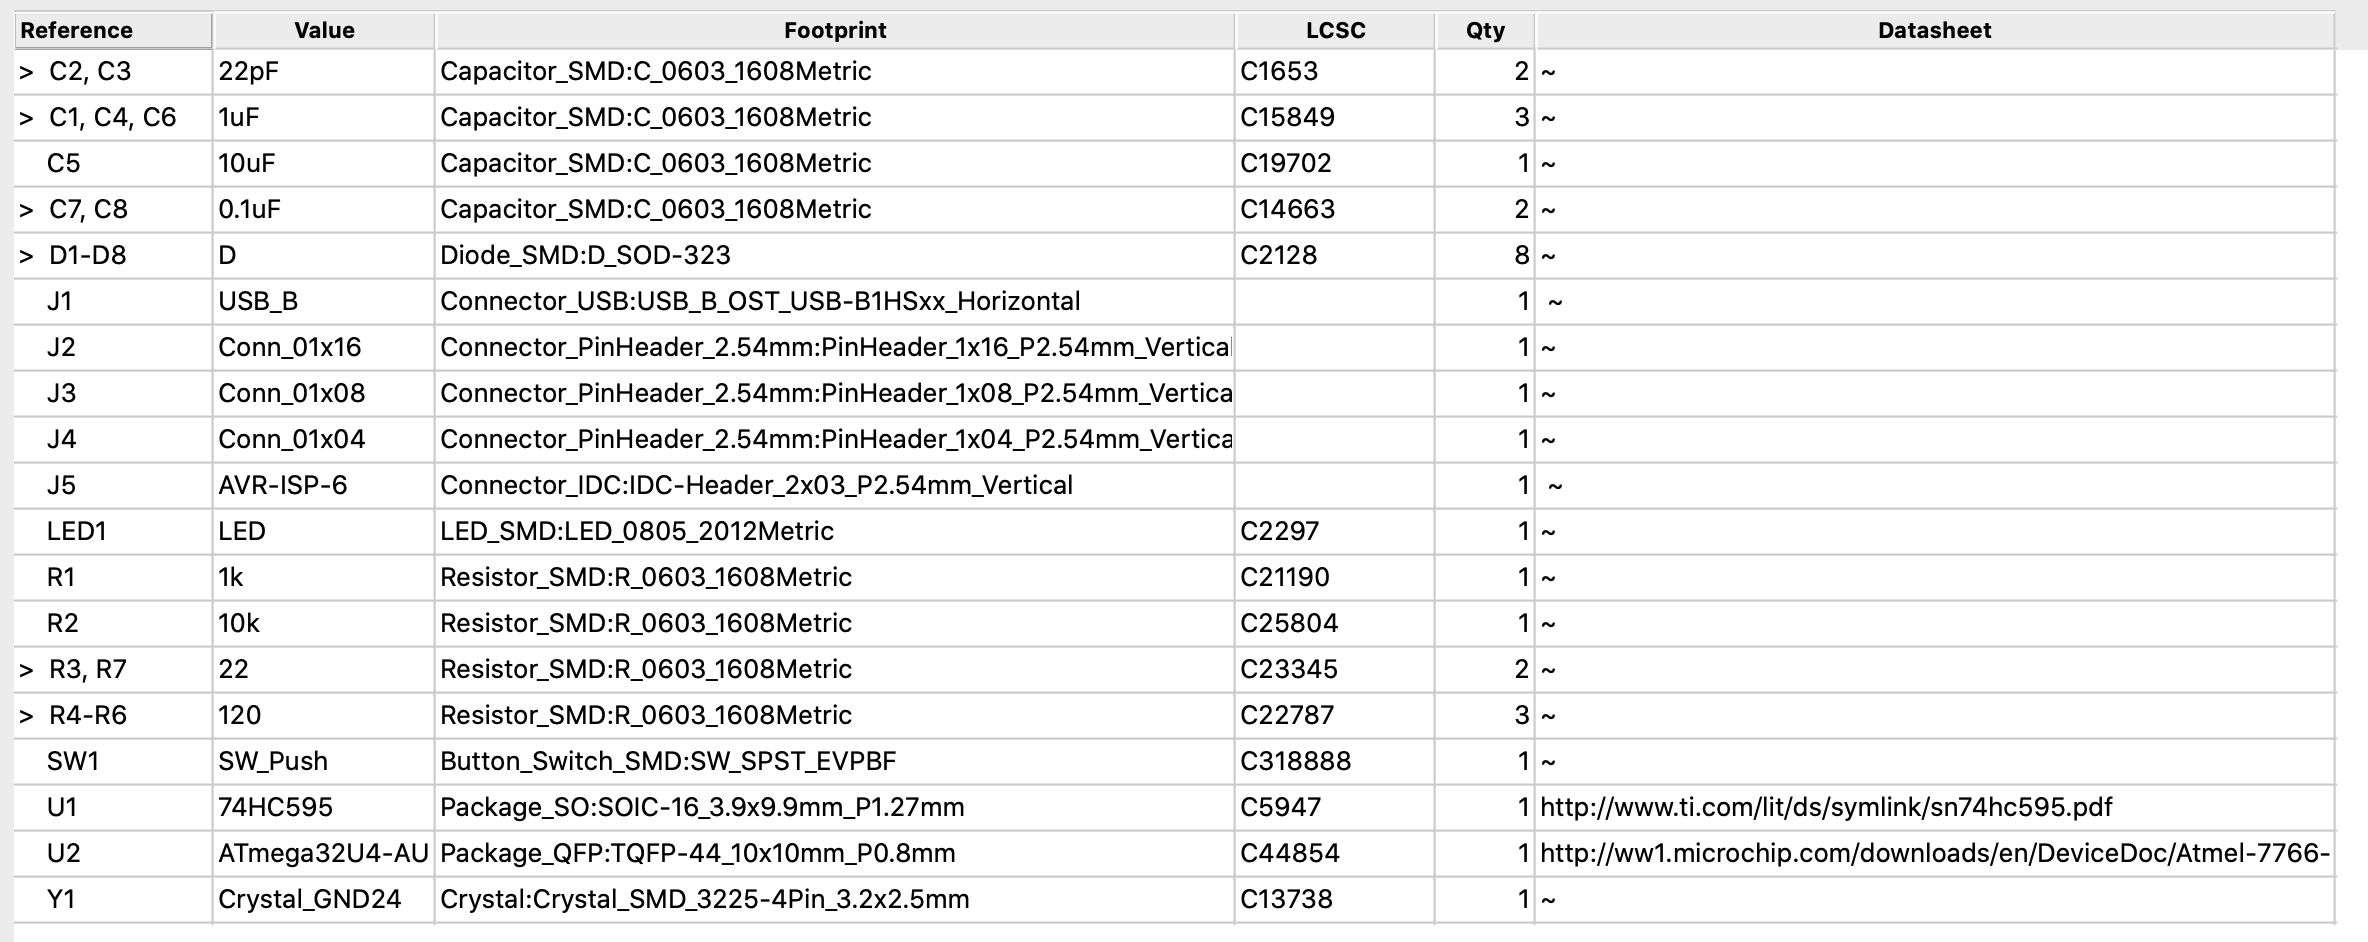Click the LCSC column header
The height and width of the screenshot is (942, 2368).
point(1335,30)
